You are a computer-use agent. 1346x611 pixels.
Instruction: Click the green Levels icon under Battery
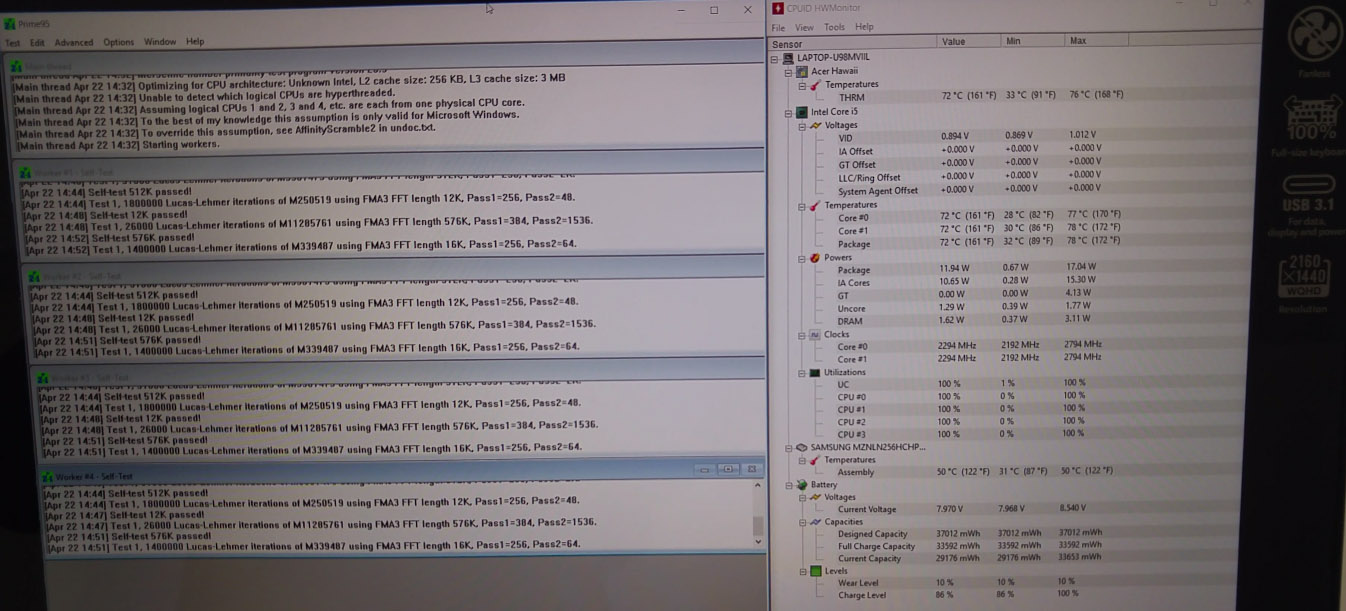pyautogui.click(x=816, y=571)
